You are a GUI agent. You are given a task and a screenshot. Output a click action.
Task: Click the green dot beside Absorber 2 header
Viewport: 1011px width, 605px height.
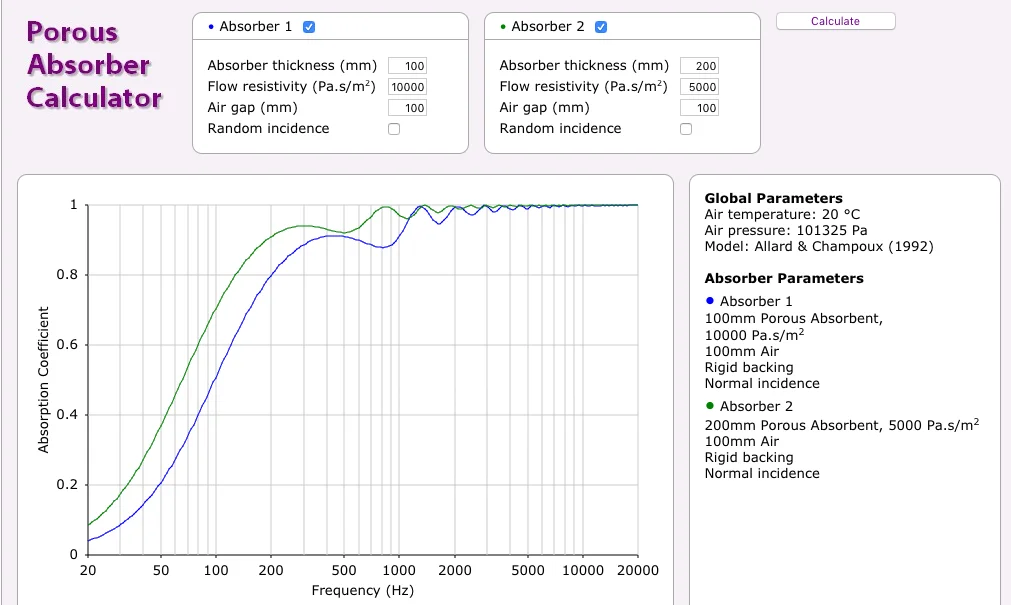503,27
